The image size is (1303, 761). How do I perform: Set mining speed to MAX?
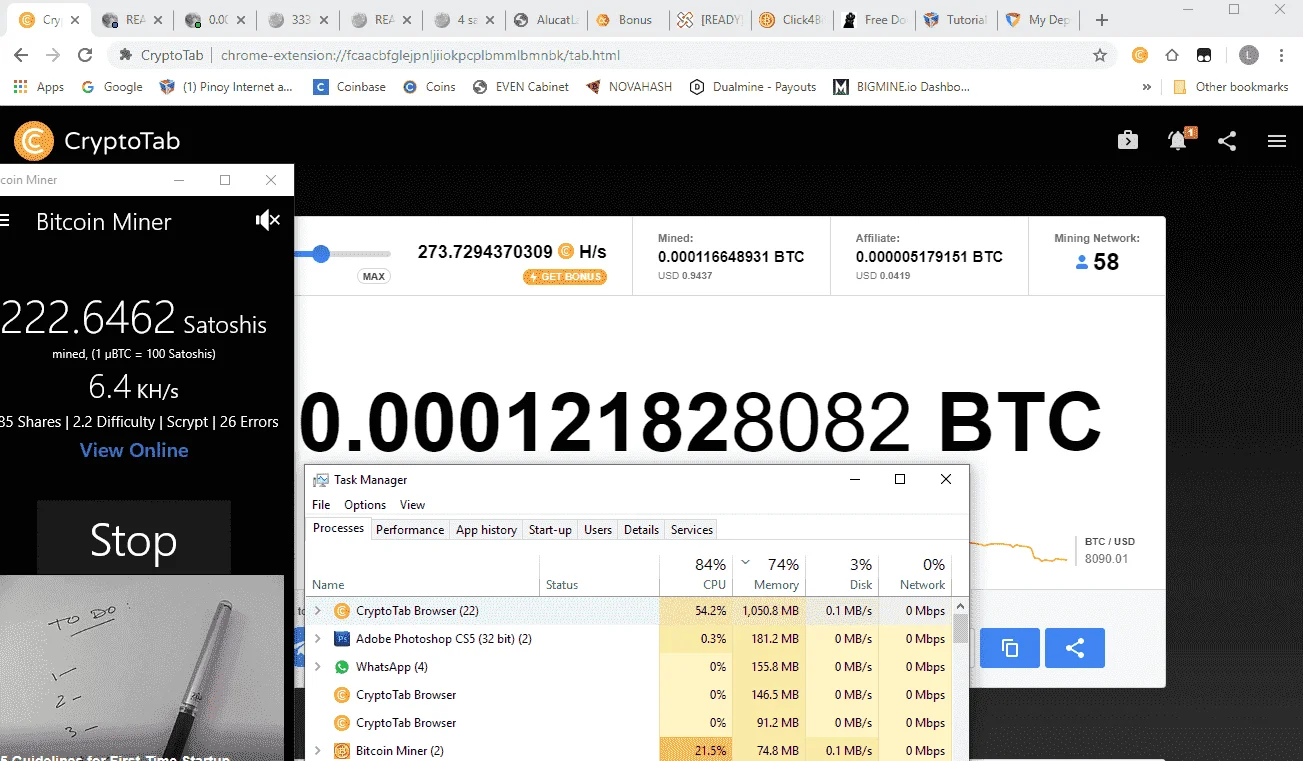374,277
